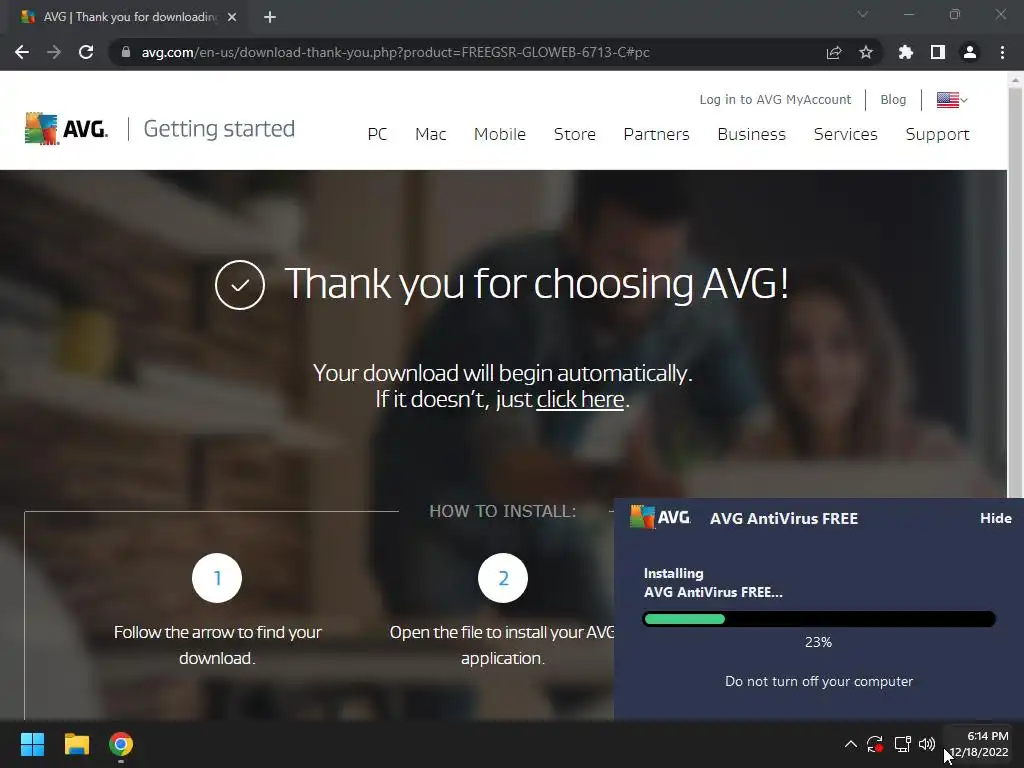Open the Chrome extensions puzzle icon
The image size is (1024, 768).
pyautogui.click(x=905, y=52)
